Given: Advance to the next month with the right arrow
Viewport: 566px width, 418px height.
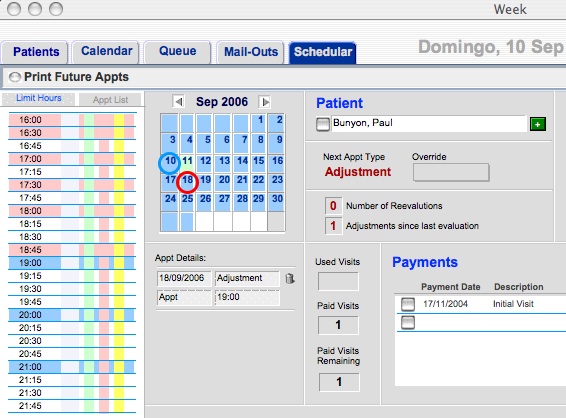Looking at the screenshot, I should tap(265, 102).
